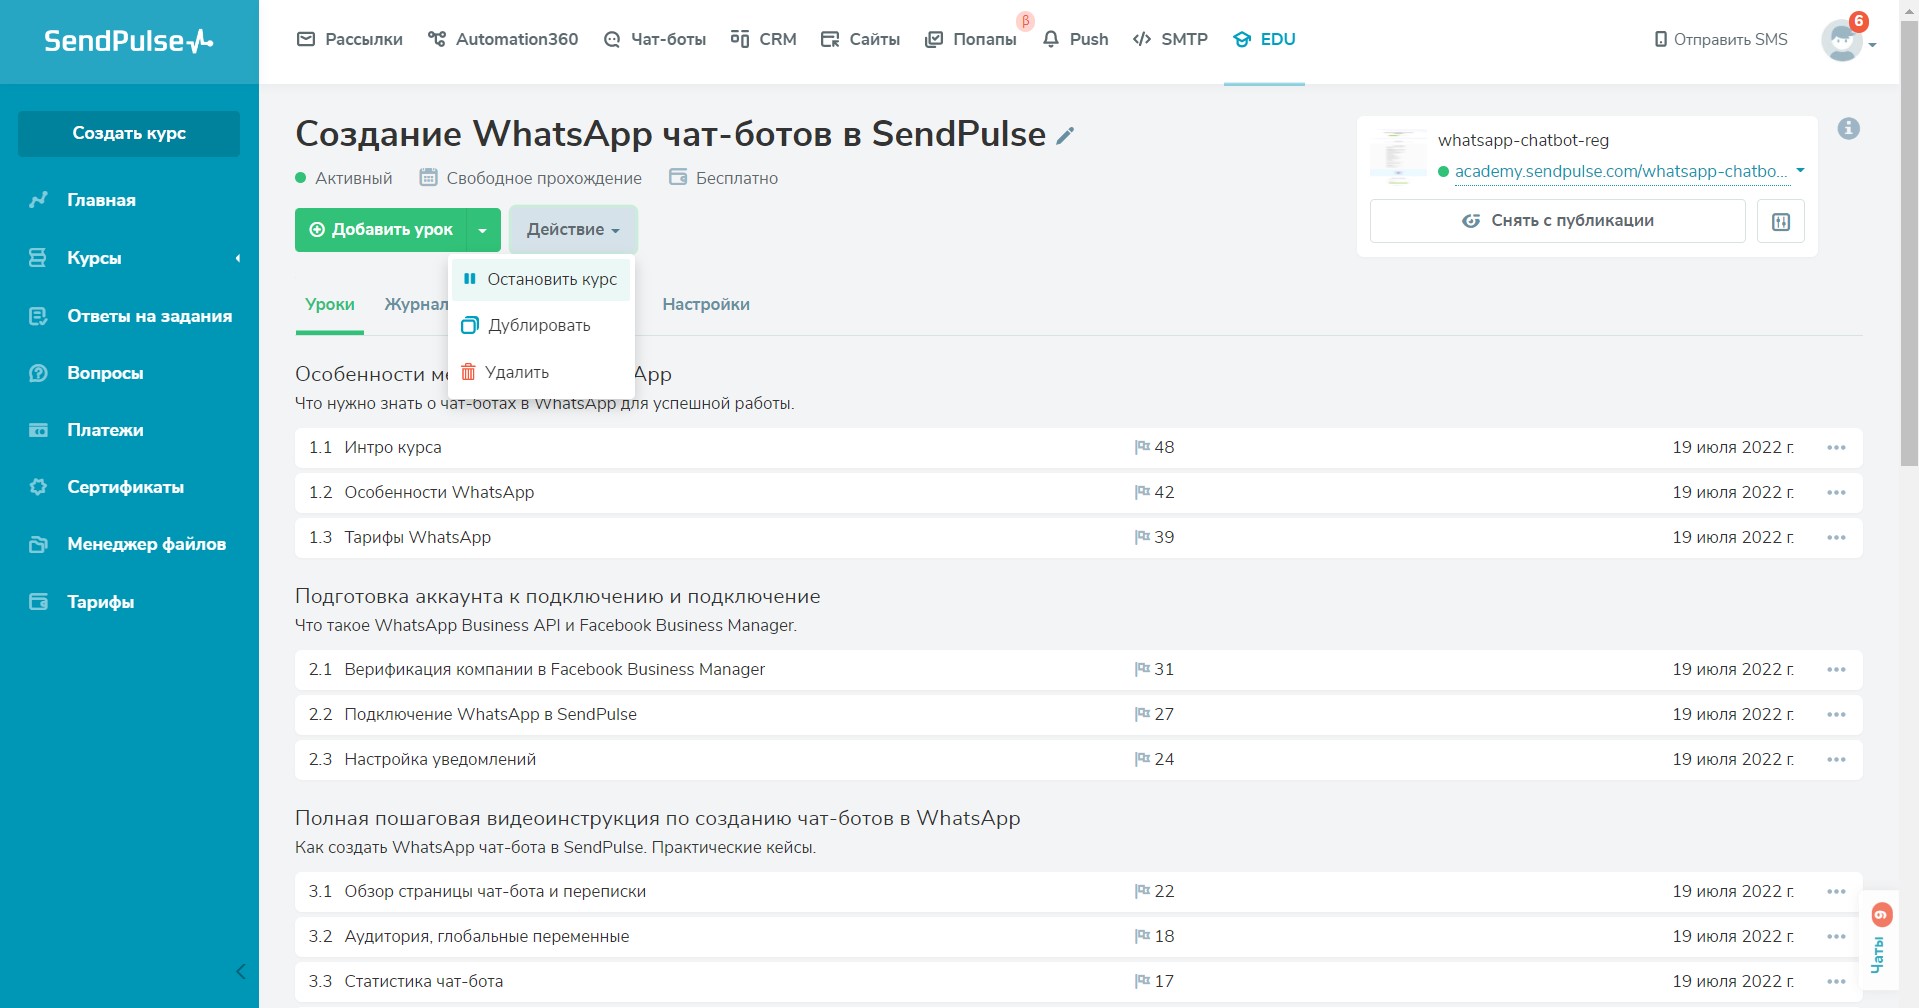The image size is (1919, 1008).
Task: Open academy.sendpulse.com course link
Action: tap(1620, 172)
